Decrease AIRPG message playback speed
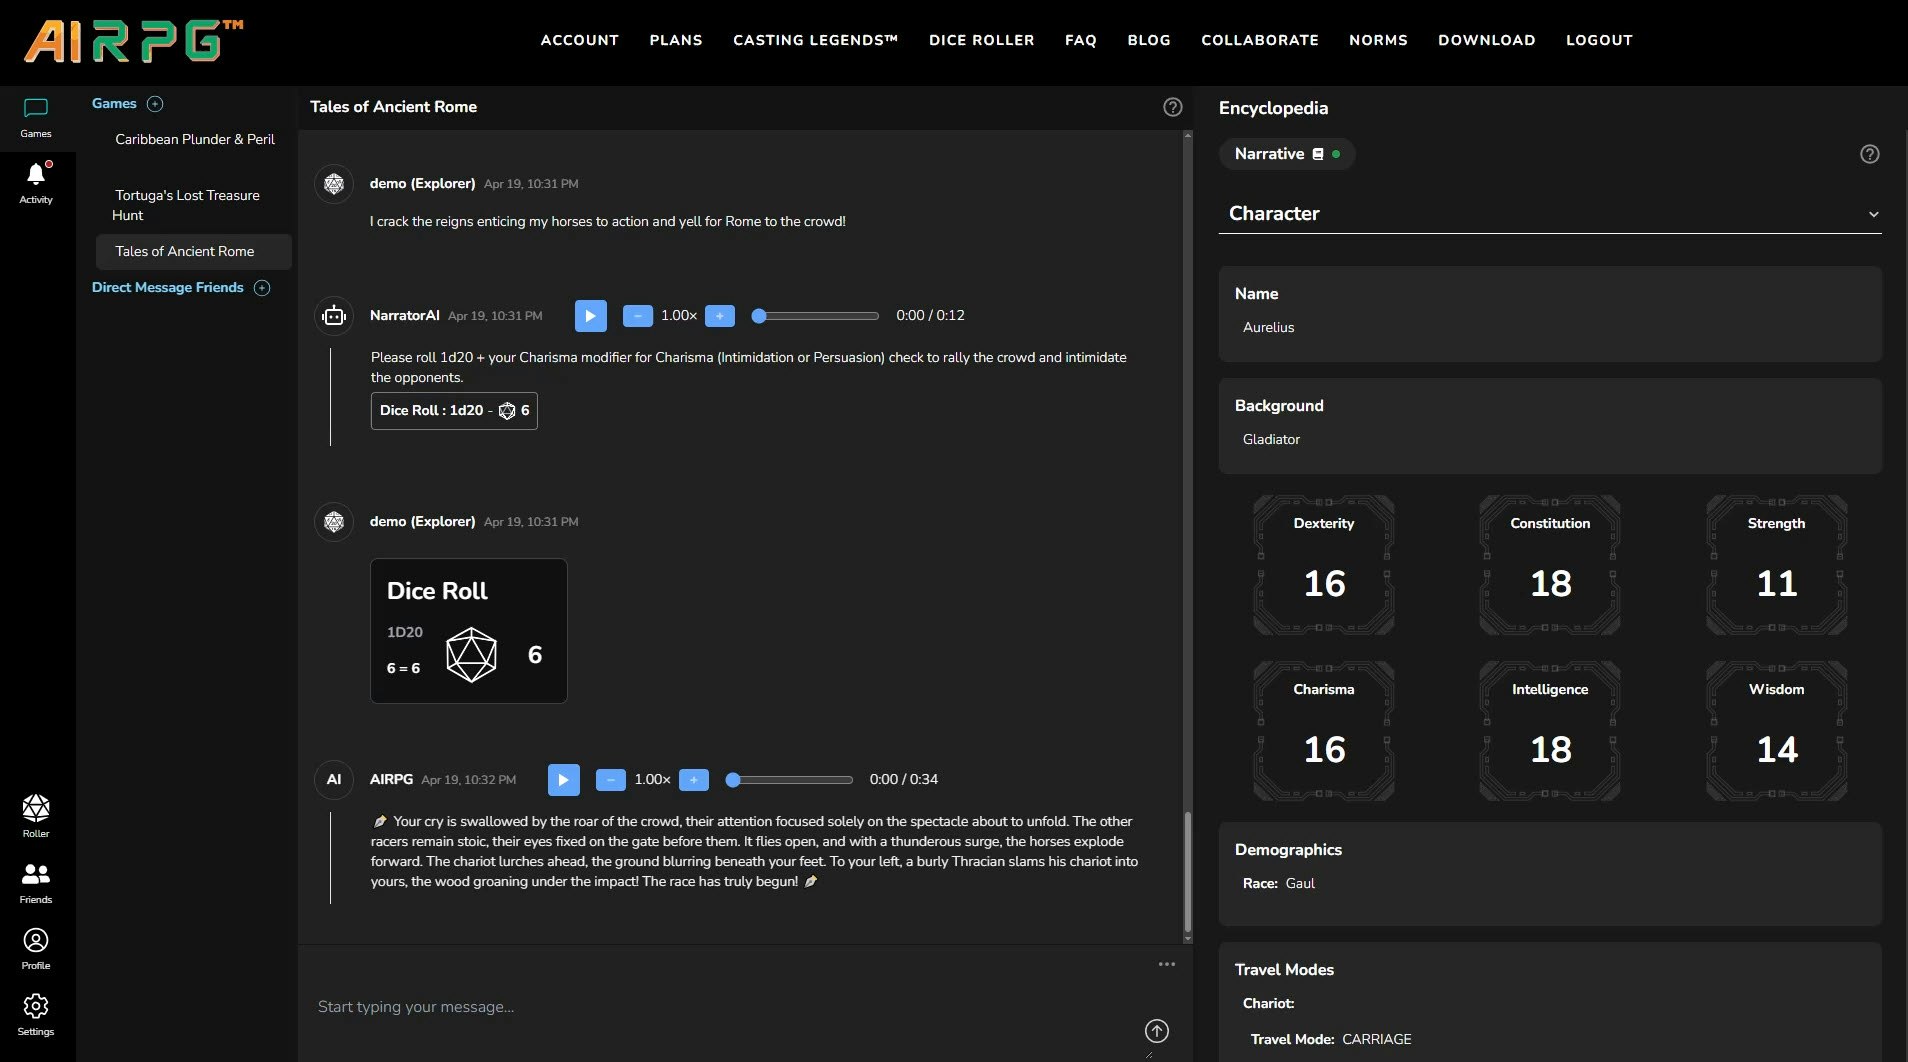Screen dimensions: 1908x1062 click(x=611, y=780)
